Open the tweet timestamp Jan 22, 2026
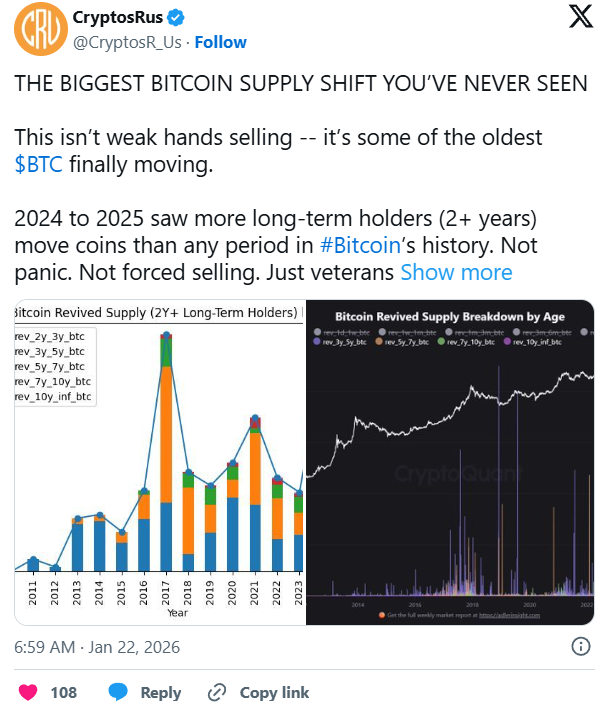Viewport: 610px width, 706px height. pos(97,647)
